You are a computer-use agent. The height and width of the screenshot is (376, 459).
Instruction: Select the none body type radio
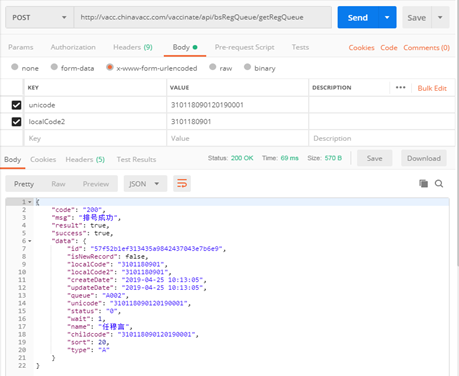[x=15, y=67]
